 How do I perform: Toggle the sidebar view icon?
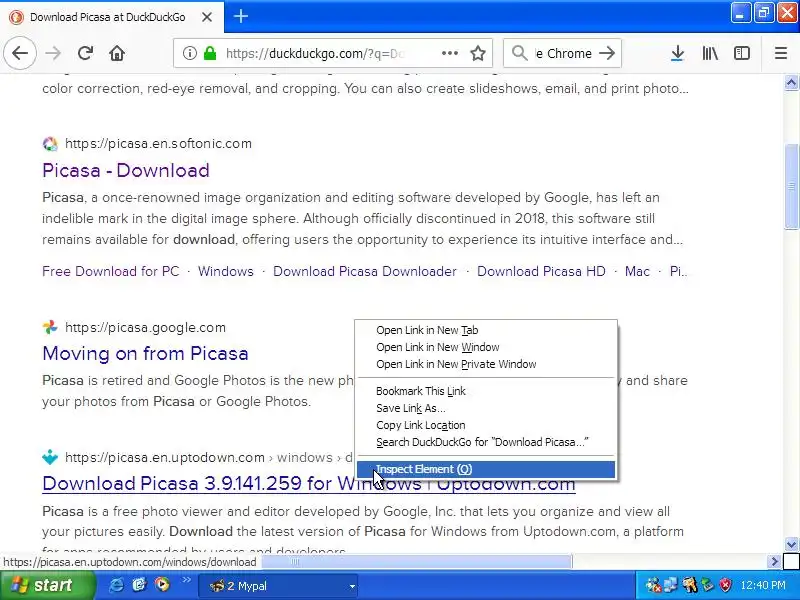(741, 53)
